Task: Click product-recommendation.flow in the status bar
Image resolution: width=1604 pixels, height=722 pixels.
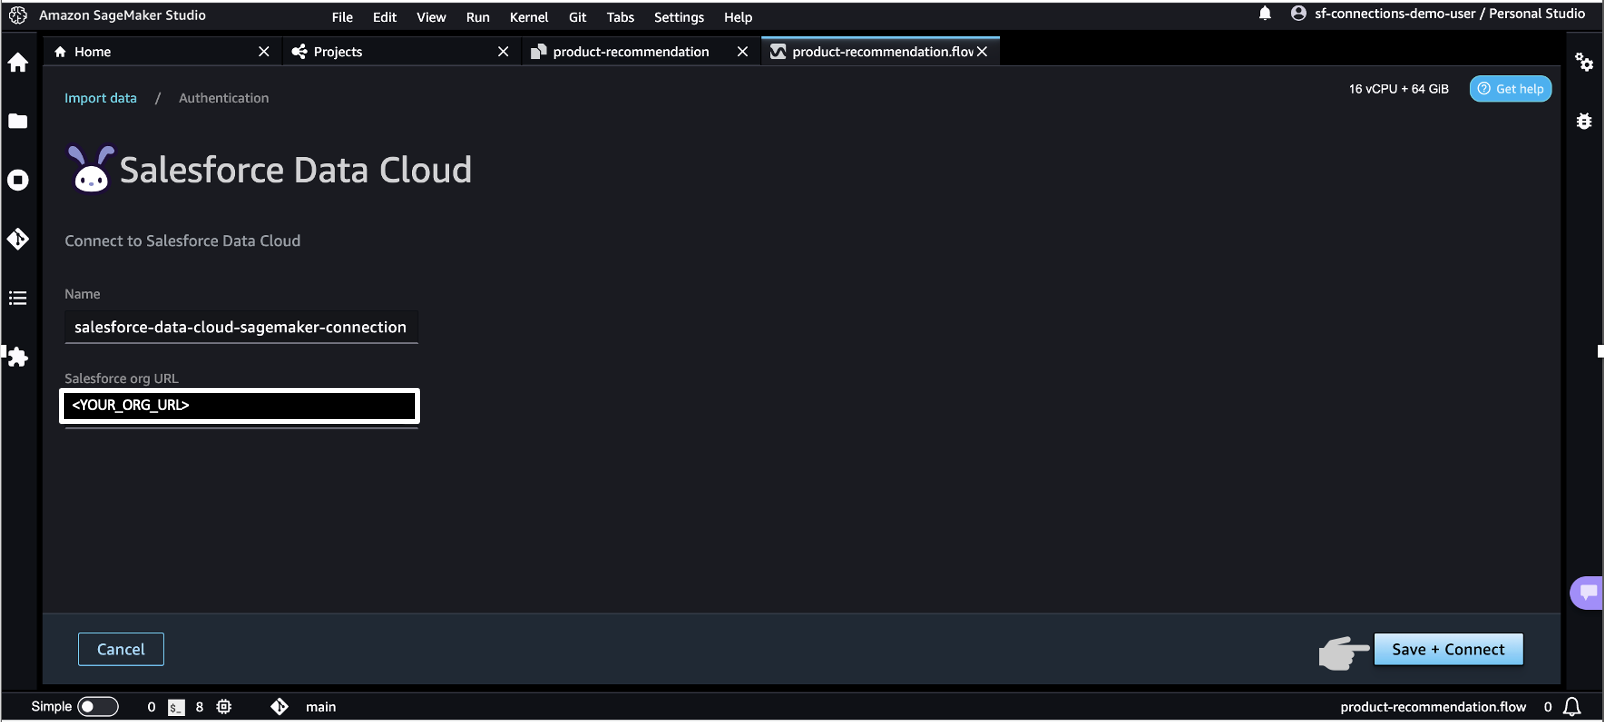Action: [x=1433, y=707]
